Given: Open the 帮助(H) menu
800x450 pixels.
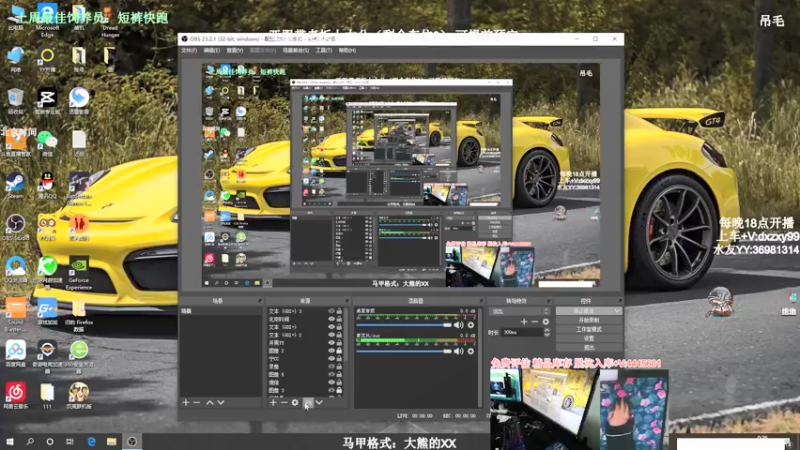Looking at the screenshot, I should coord(347,51).
